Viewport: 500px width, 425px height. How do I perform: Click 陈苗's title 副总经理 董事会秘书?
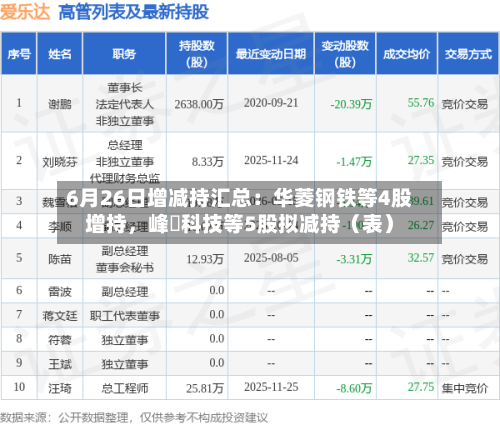coord(124,259)
